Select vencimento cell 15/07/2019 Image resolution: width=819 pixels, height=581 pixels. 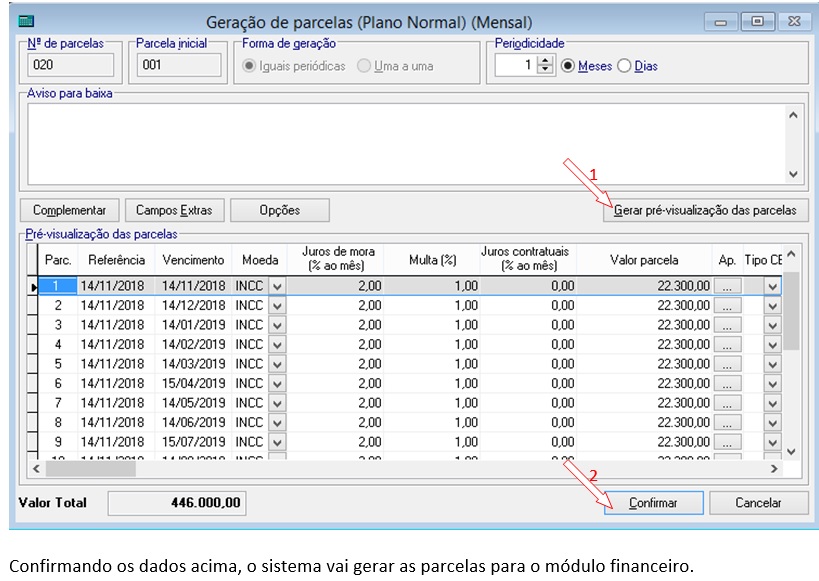[x=193, y=442]
